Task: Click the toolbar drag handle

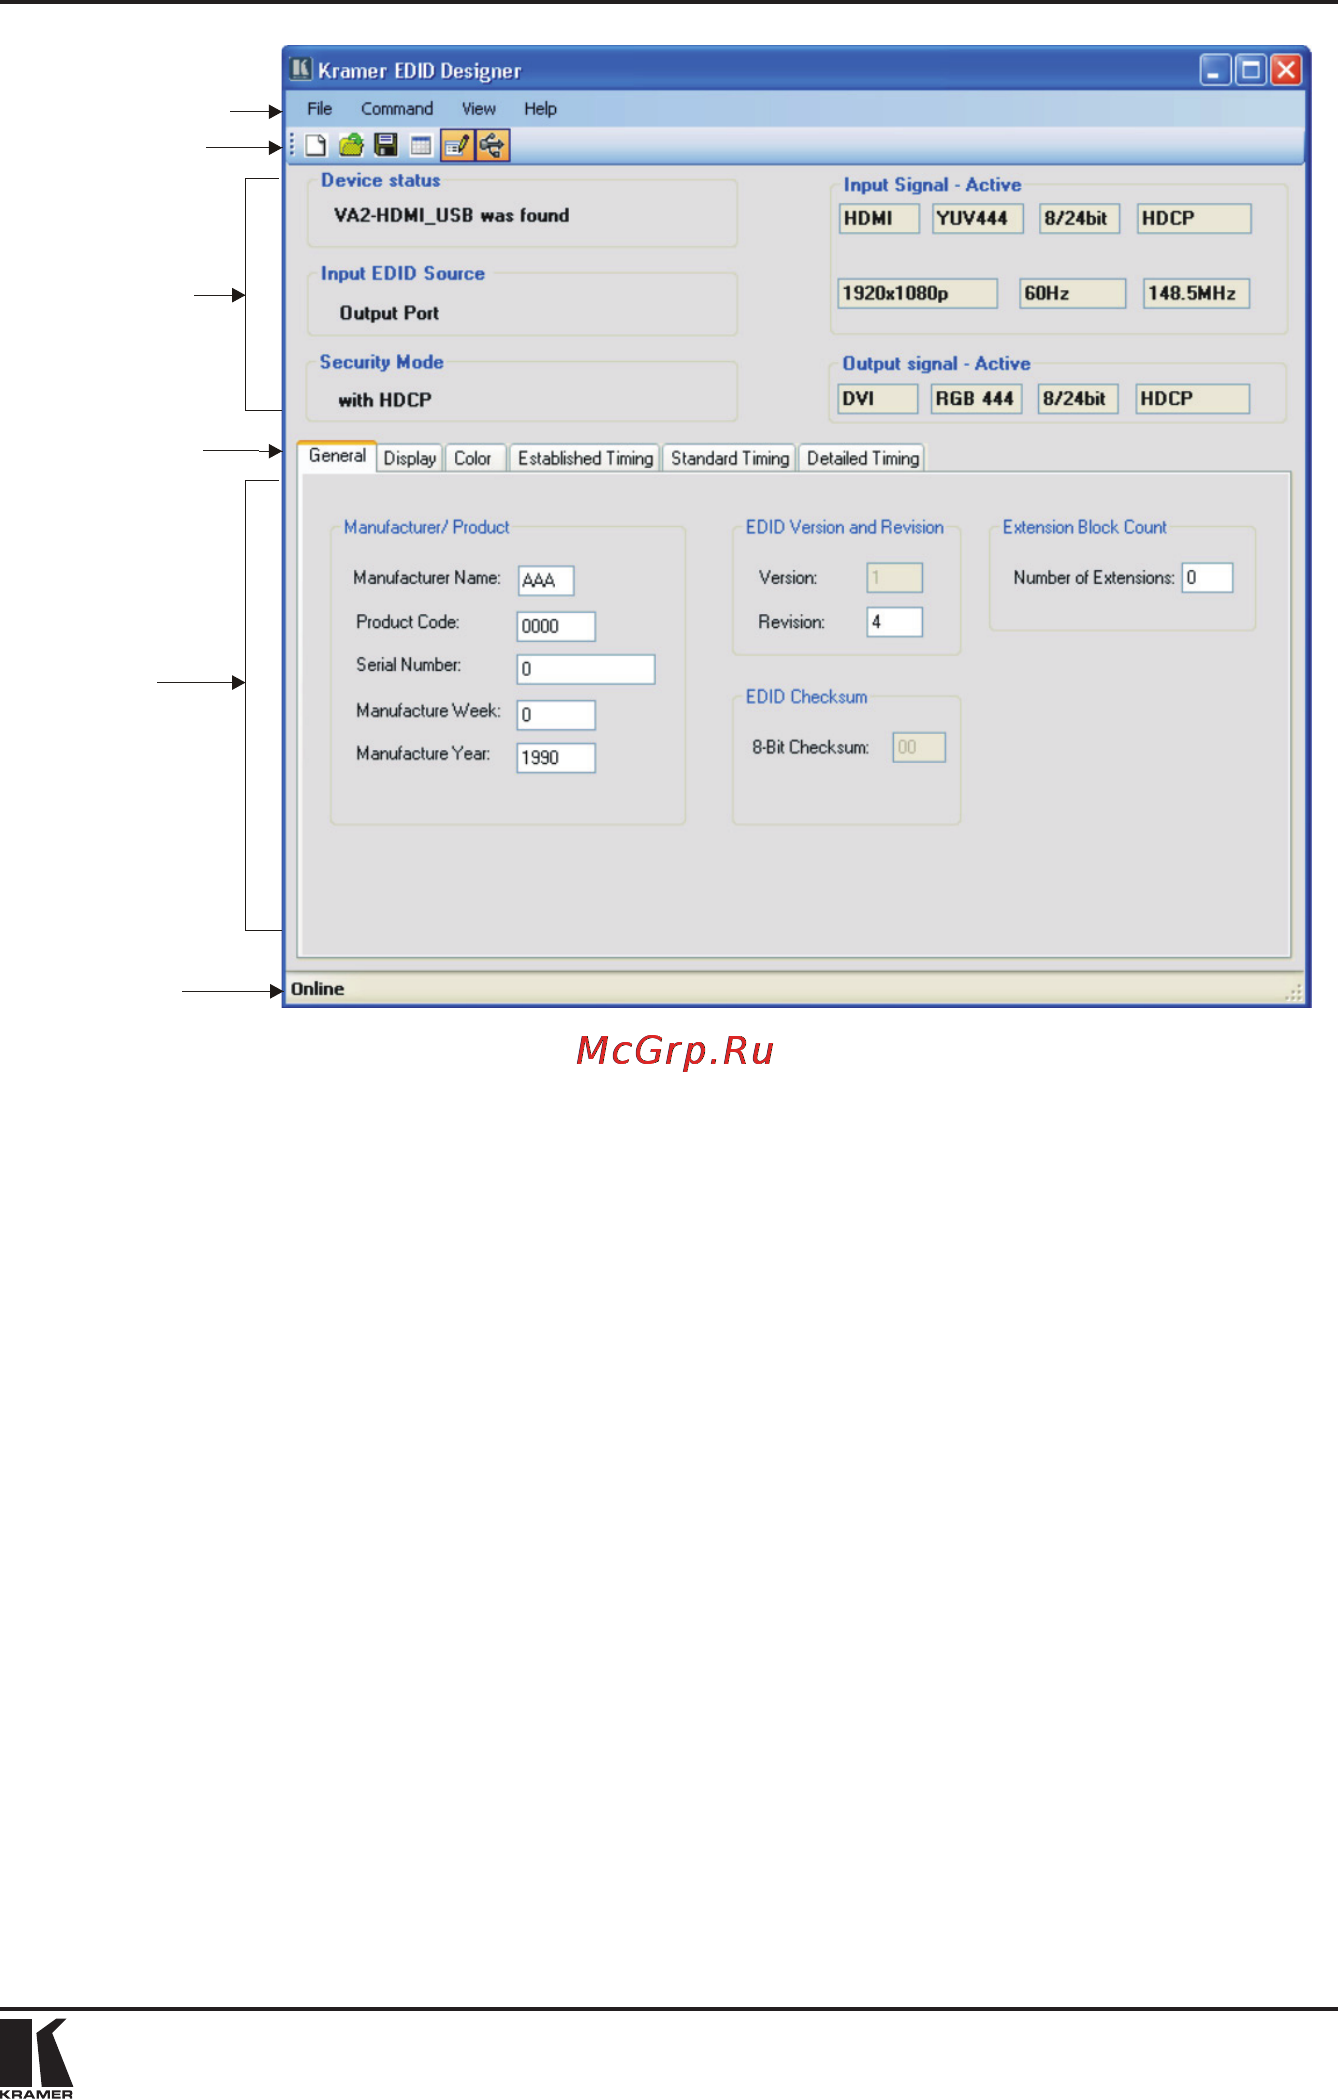Action: pyautogui.click(x=292, y=146)
